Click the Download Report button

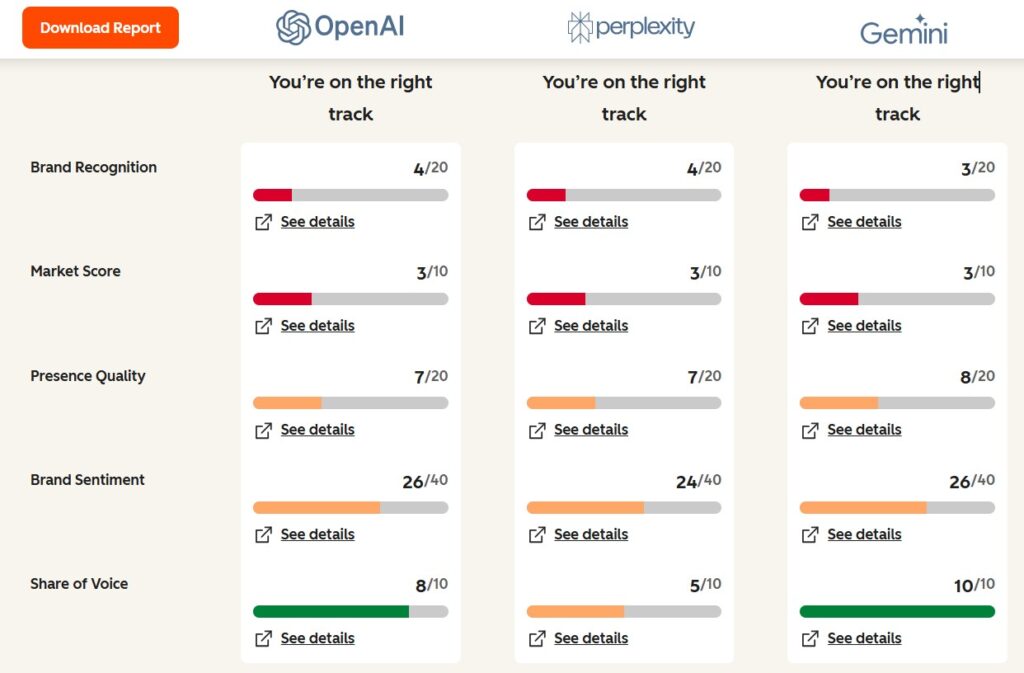[100, 28]
